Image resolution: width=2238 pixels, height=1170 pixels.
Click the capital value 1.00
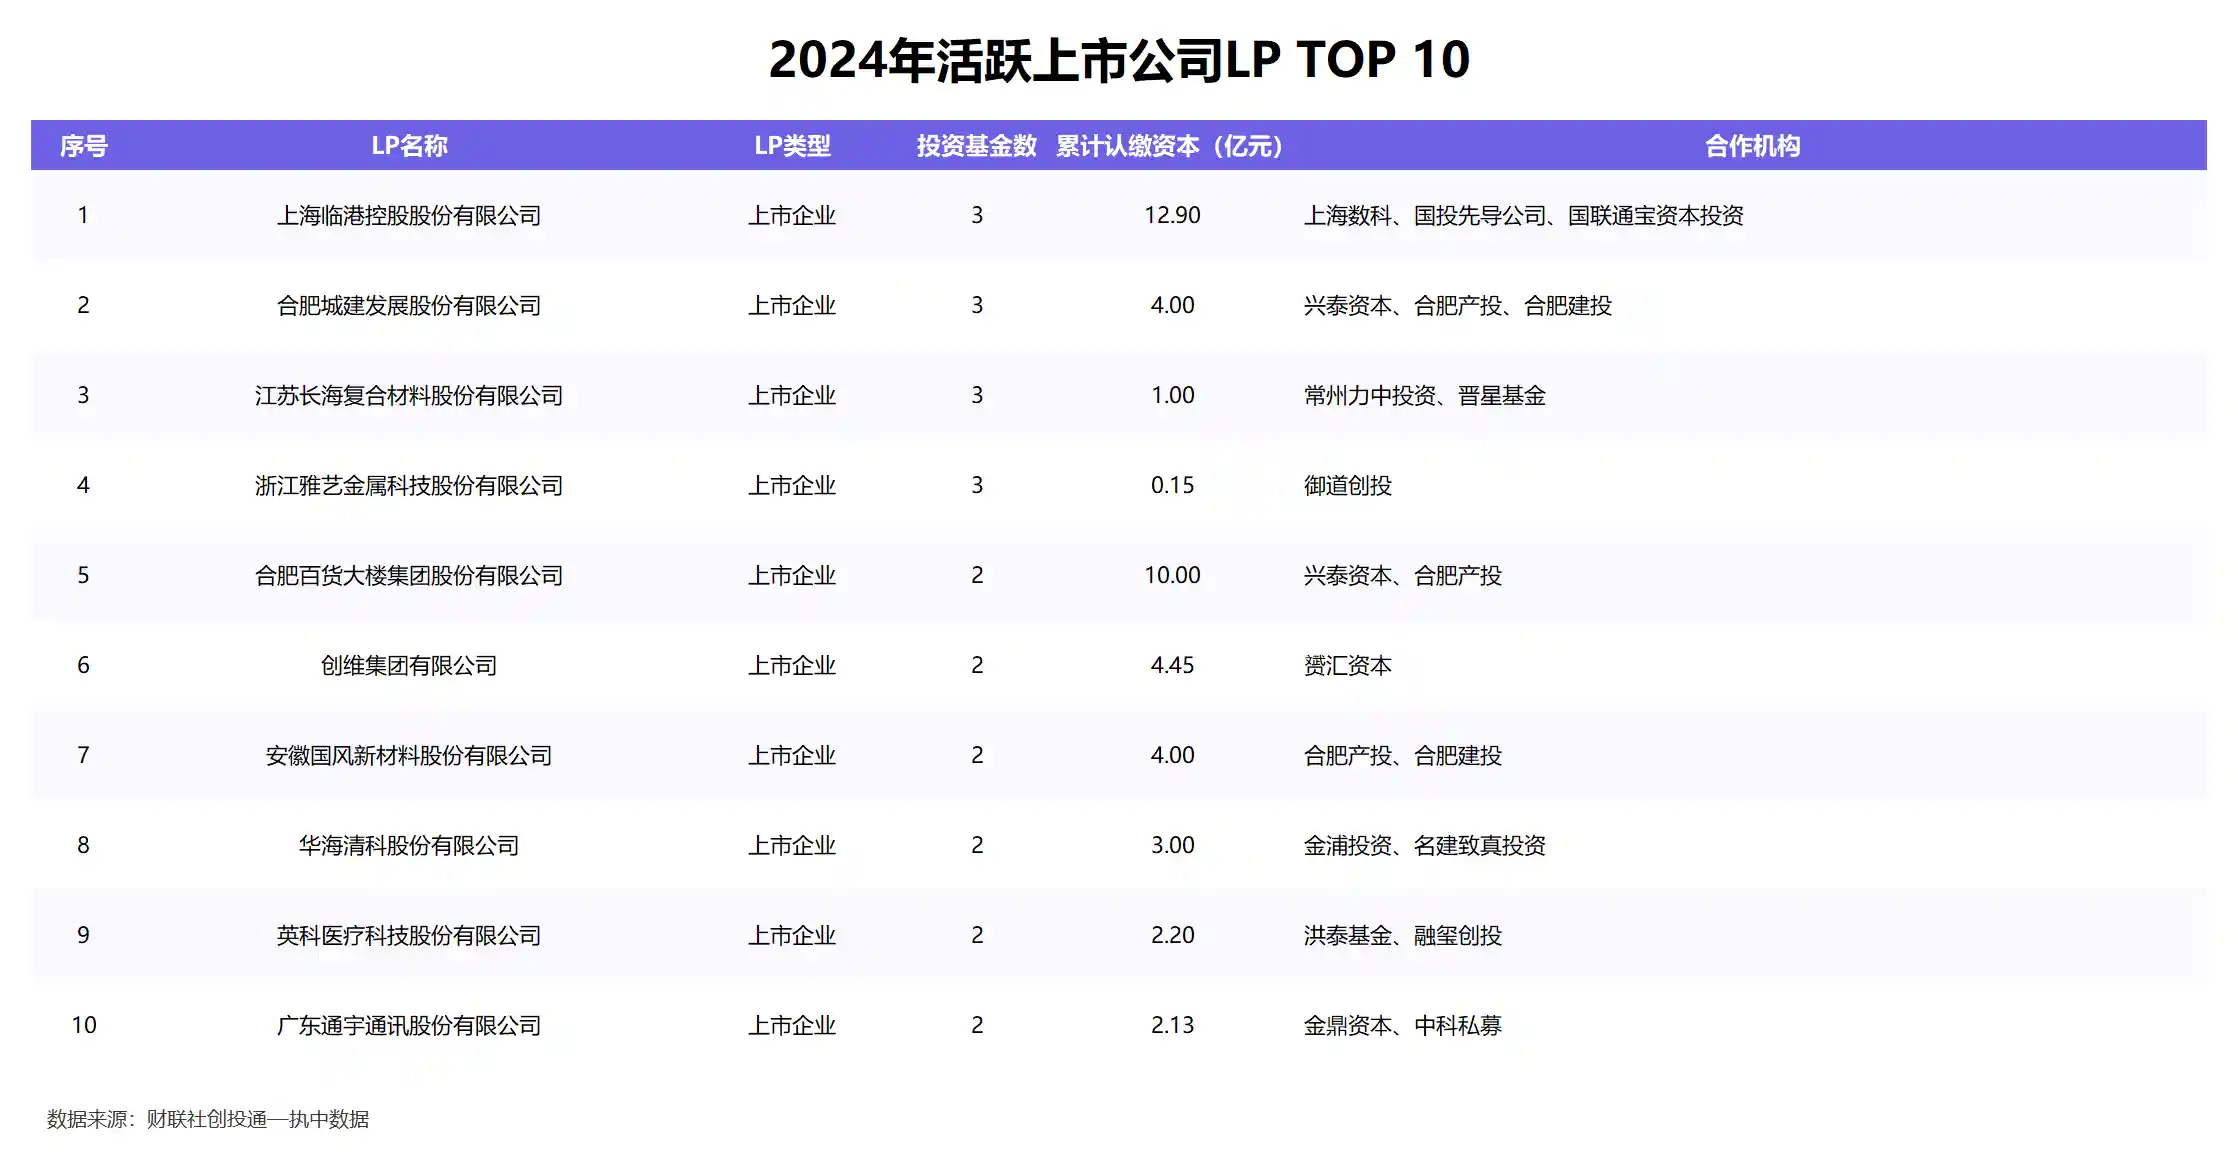(1172, 395)
